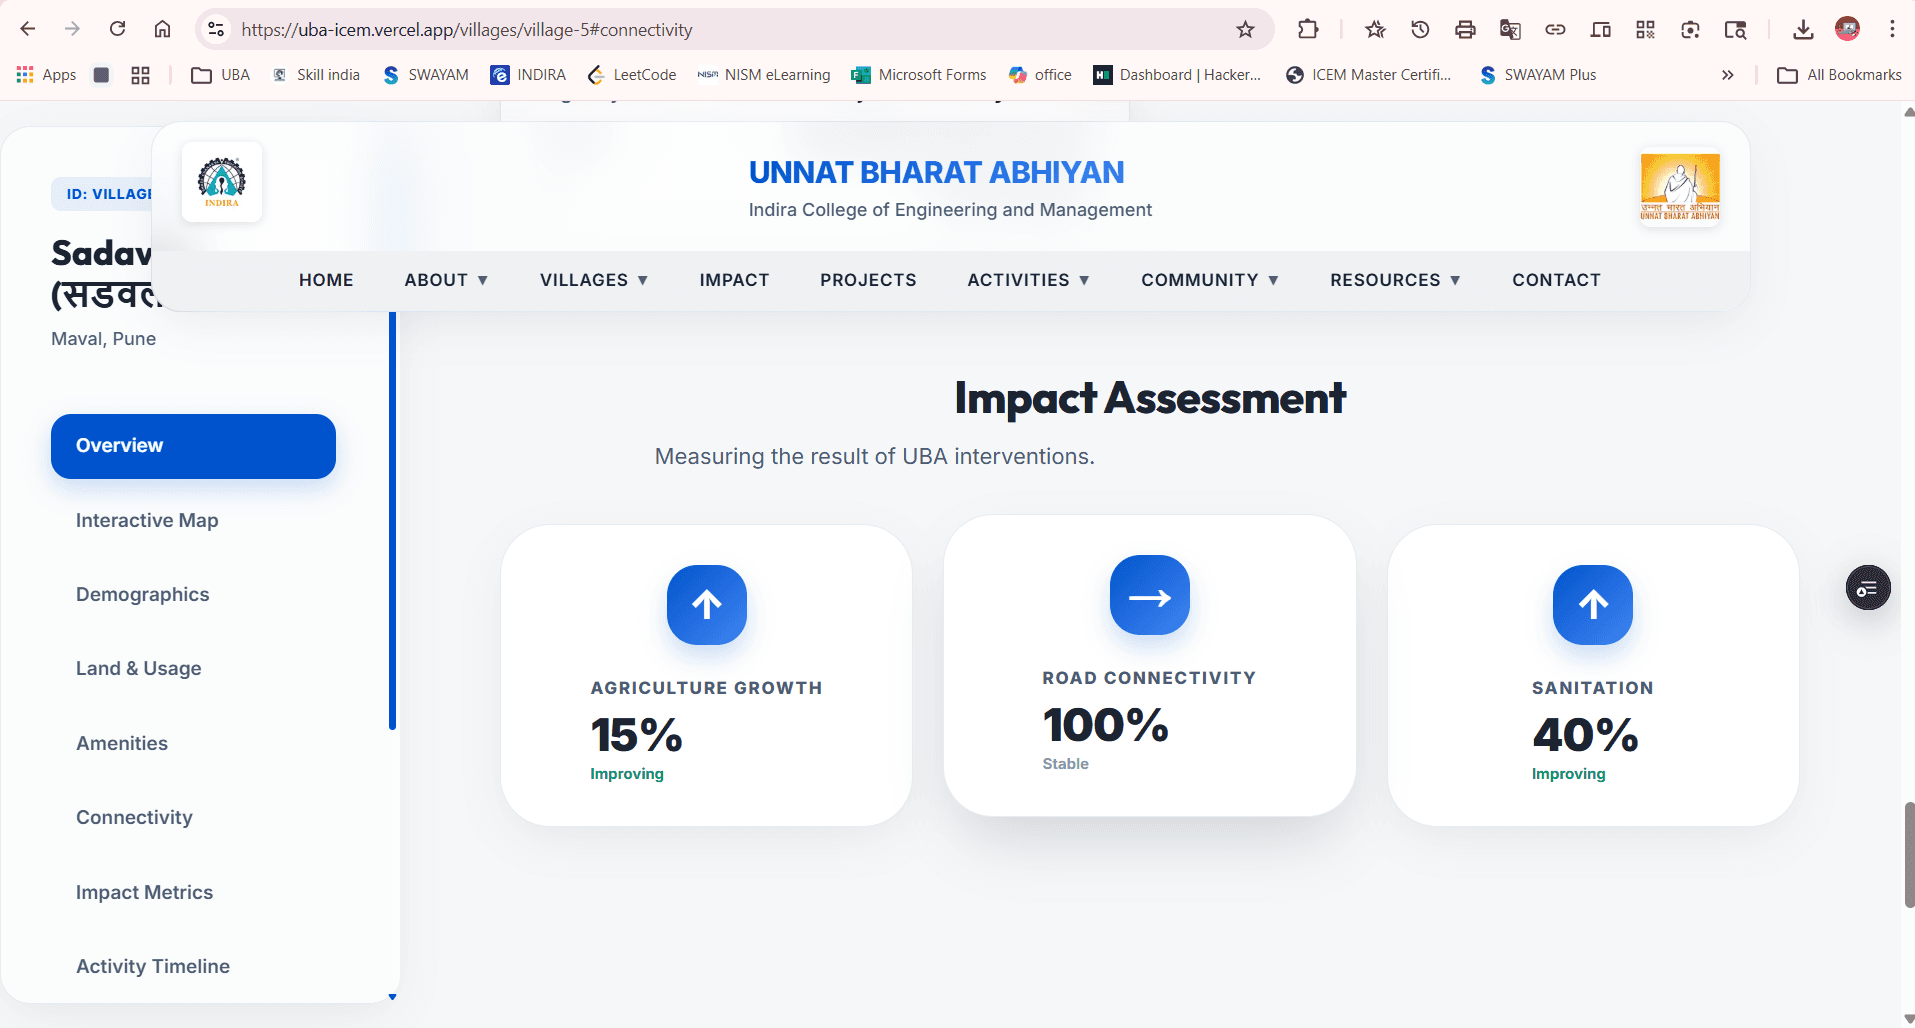
Task: Open SWAYAM Plus bookmark
Action: (x=1538, y=75)
